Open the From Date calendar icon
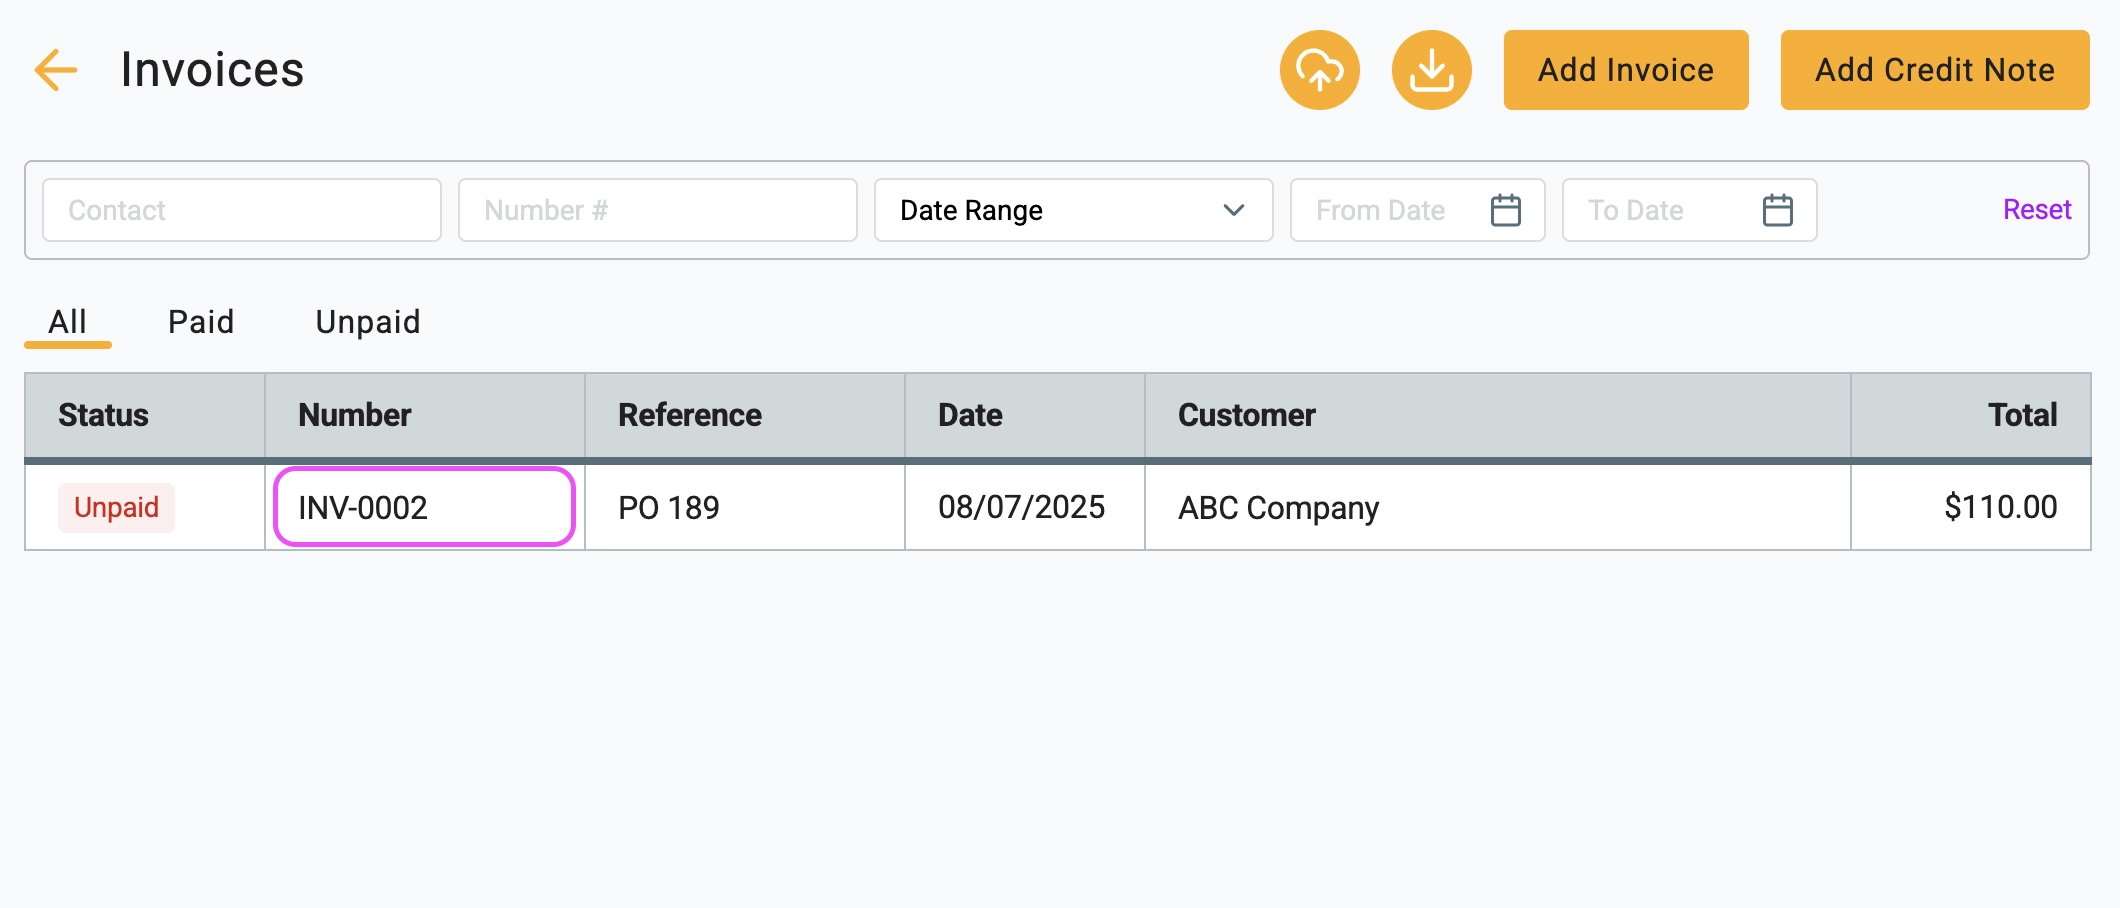 coord(1505,210)
